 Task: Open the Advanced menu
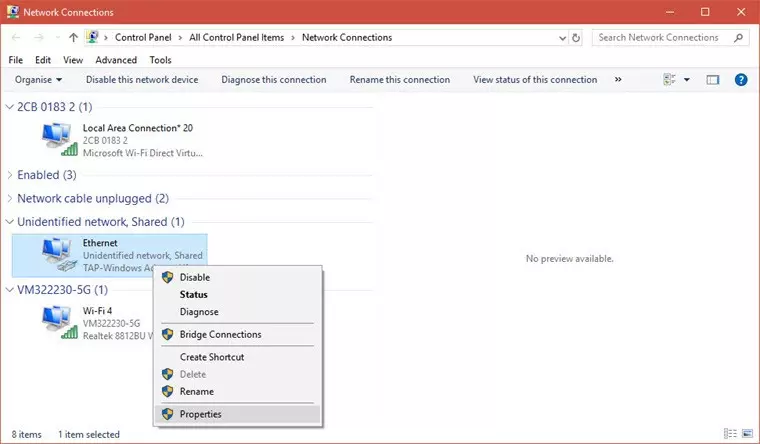117,60
